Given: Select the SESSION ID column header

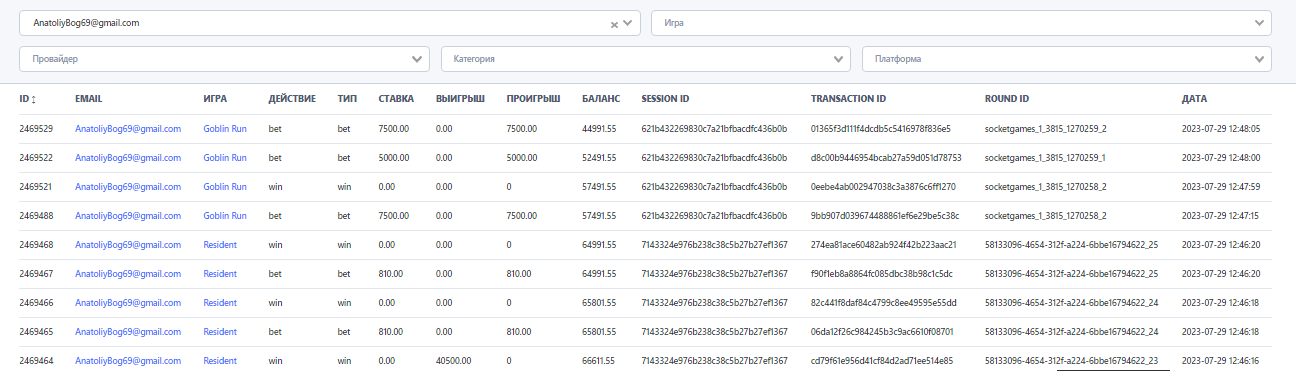Looking at the screenshot, I should click(x=665, y=99).
